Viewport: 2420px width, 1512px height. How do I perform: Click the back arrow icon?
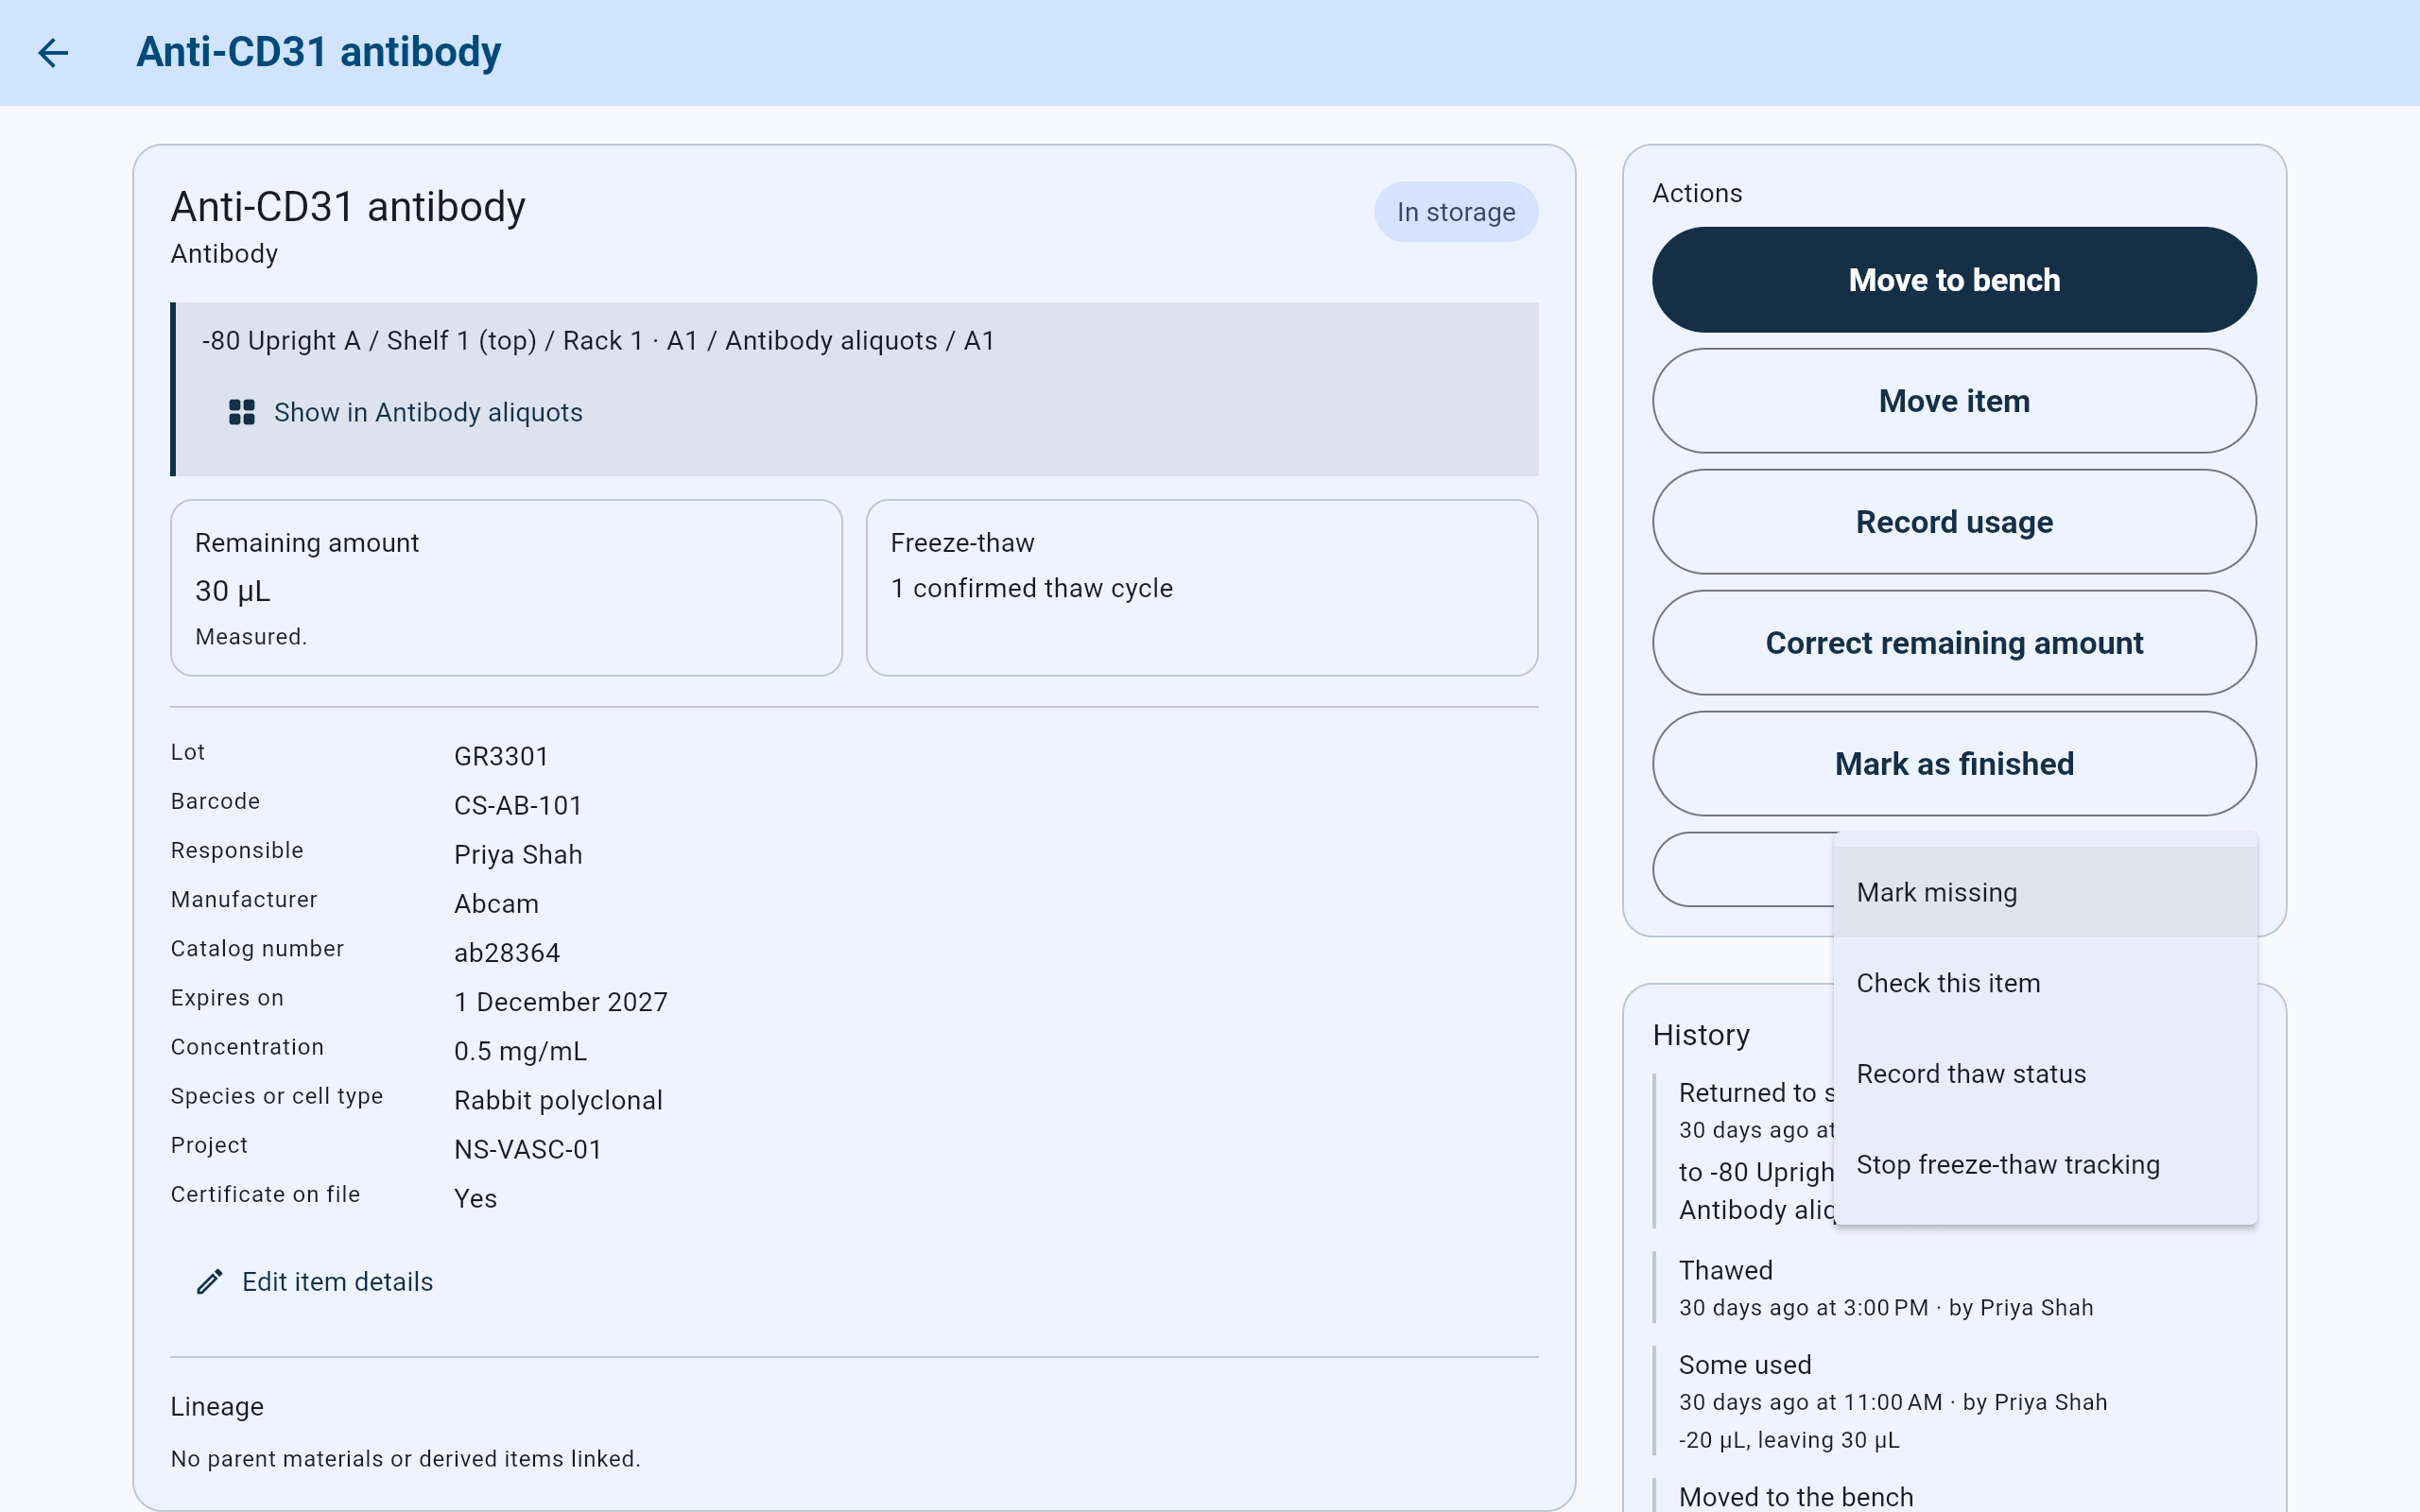pyautogui.click(x=53, y=52)
